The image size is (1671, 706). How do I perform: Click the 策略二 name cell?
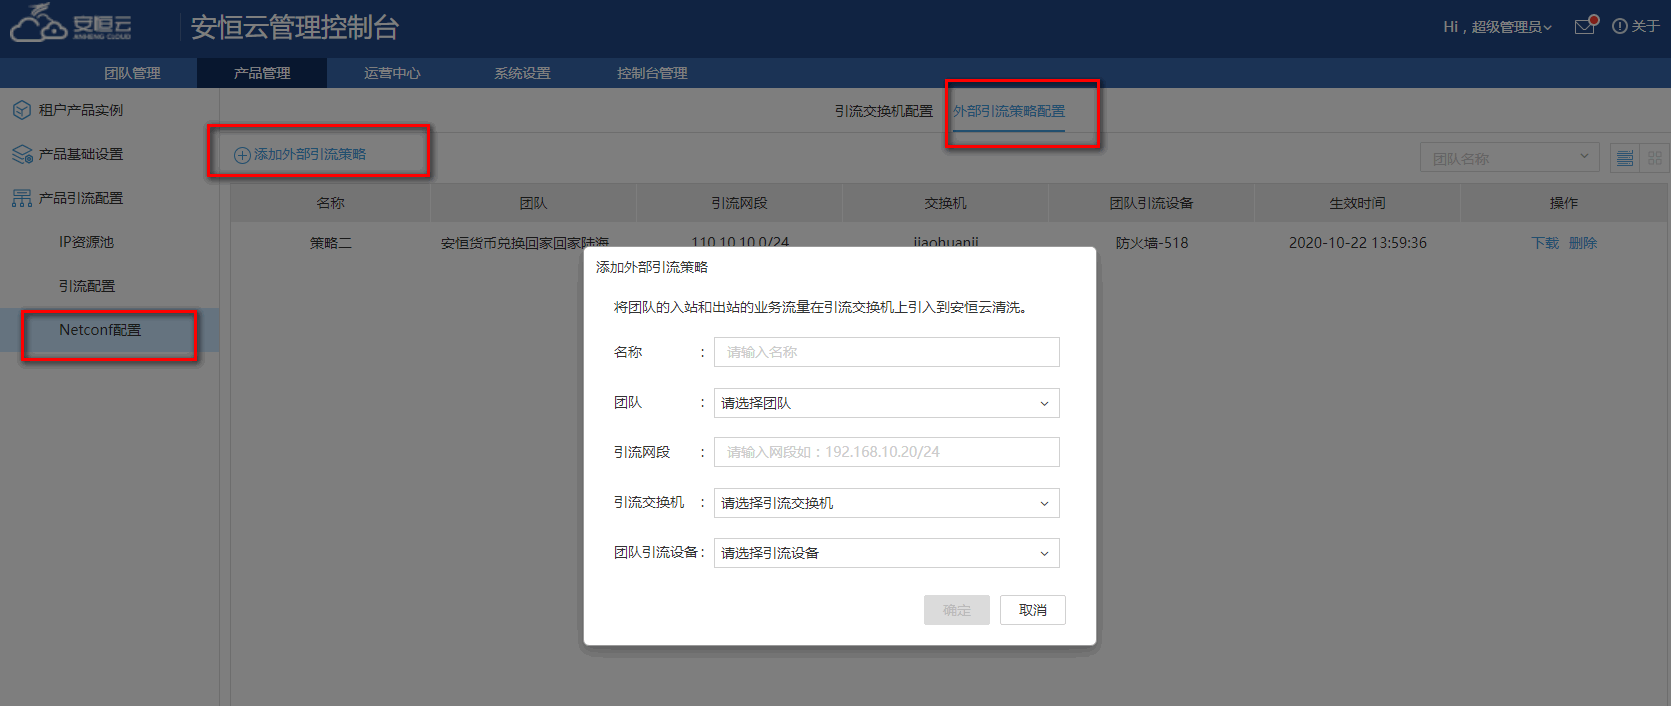pos(331,243)
